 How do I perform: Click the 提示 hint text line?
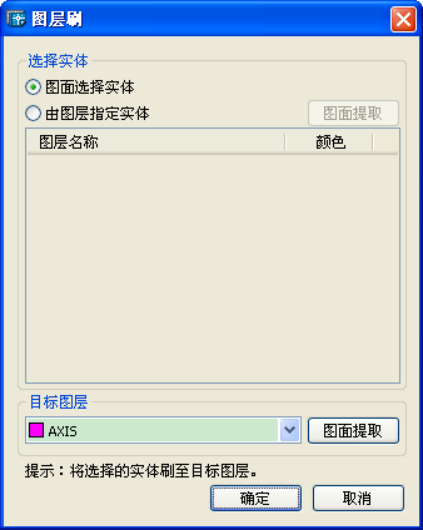click(141, 471)
